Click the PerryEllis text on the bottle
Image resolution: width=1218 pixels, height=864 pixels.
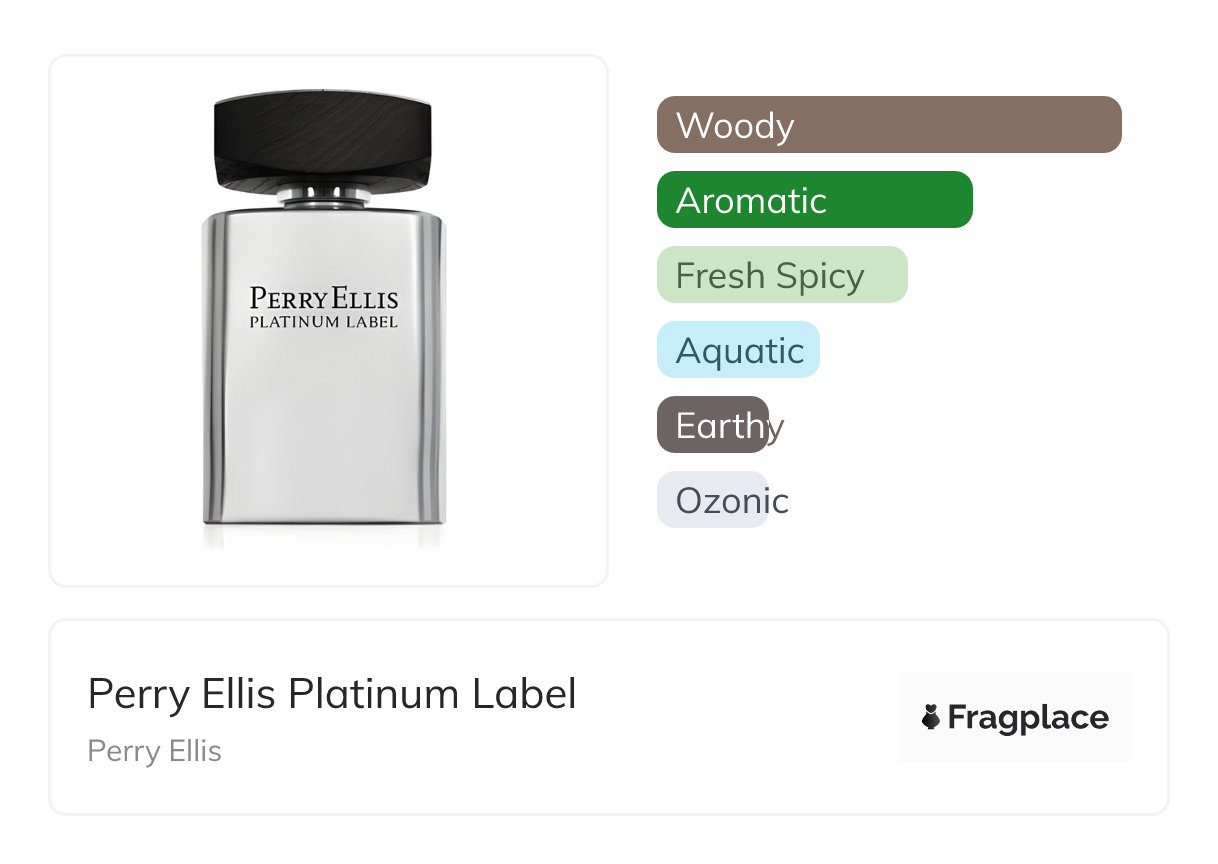click(x=324, y=298)
